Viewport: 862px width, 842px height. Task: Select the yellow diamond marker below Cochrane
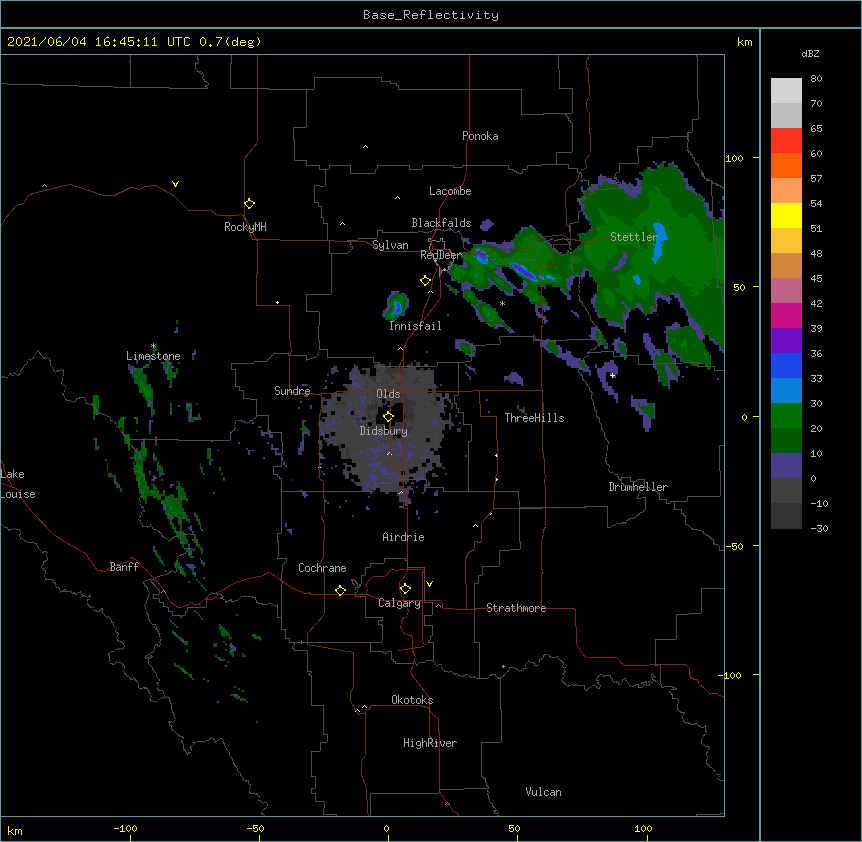(x=340, y=590)
